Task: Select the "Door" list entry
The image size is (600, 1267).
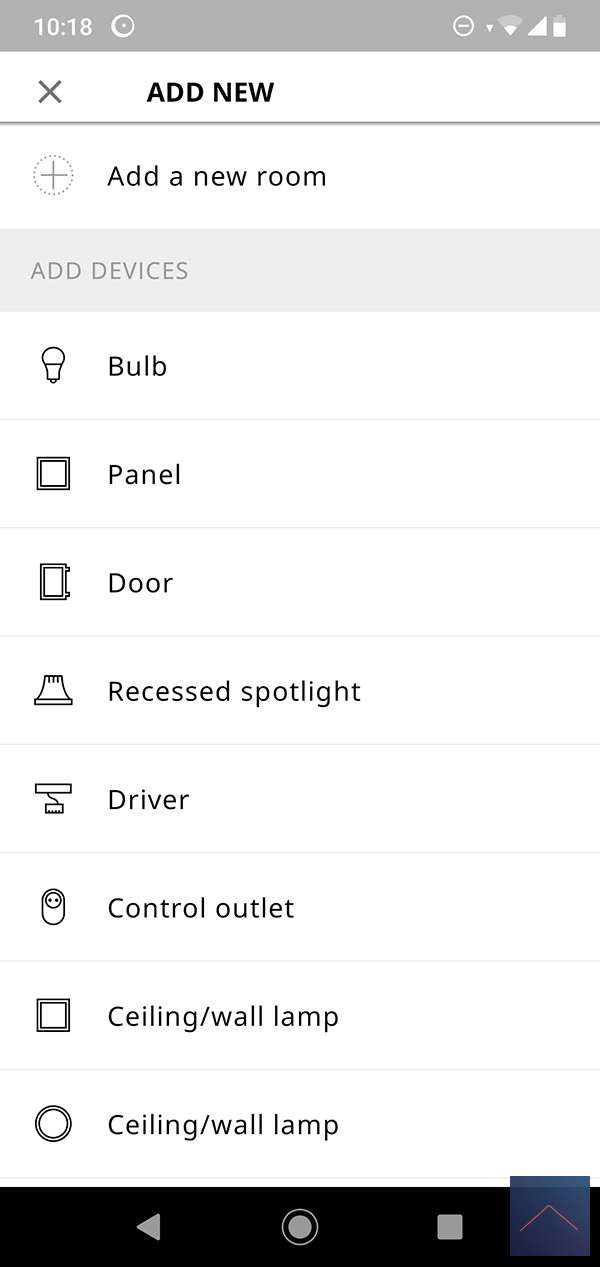Action: pyautogui.click(x=140, y=583)
